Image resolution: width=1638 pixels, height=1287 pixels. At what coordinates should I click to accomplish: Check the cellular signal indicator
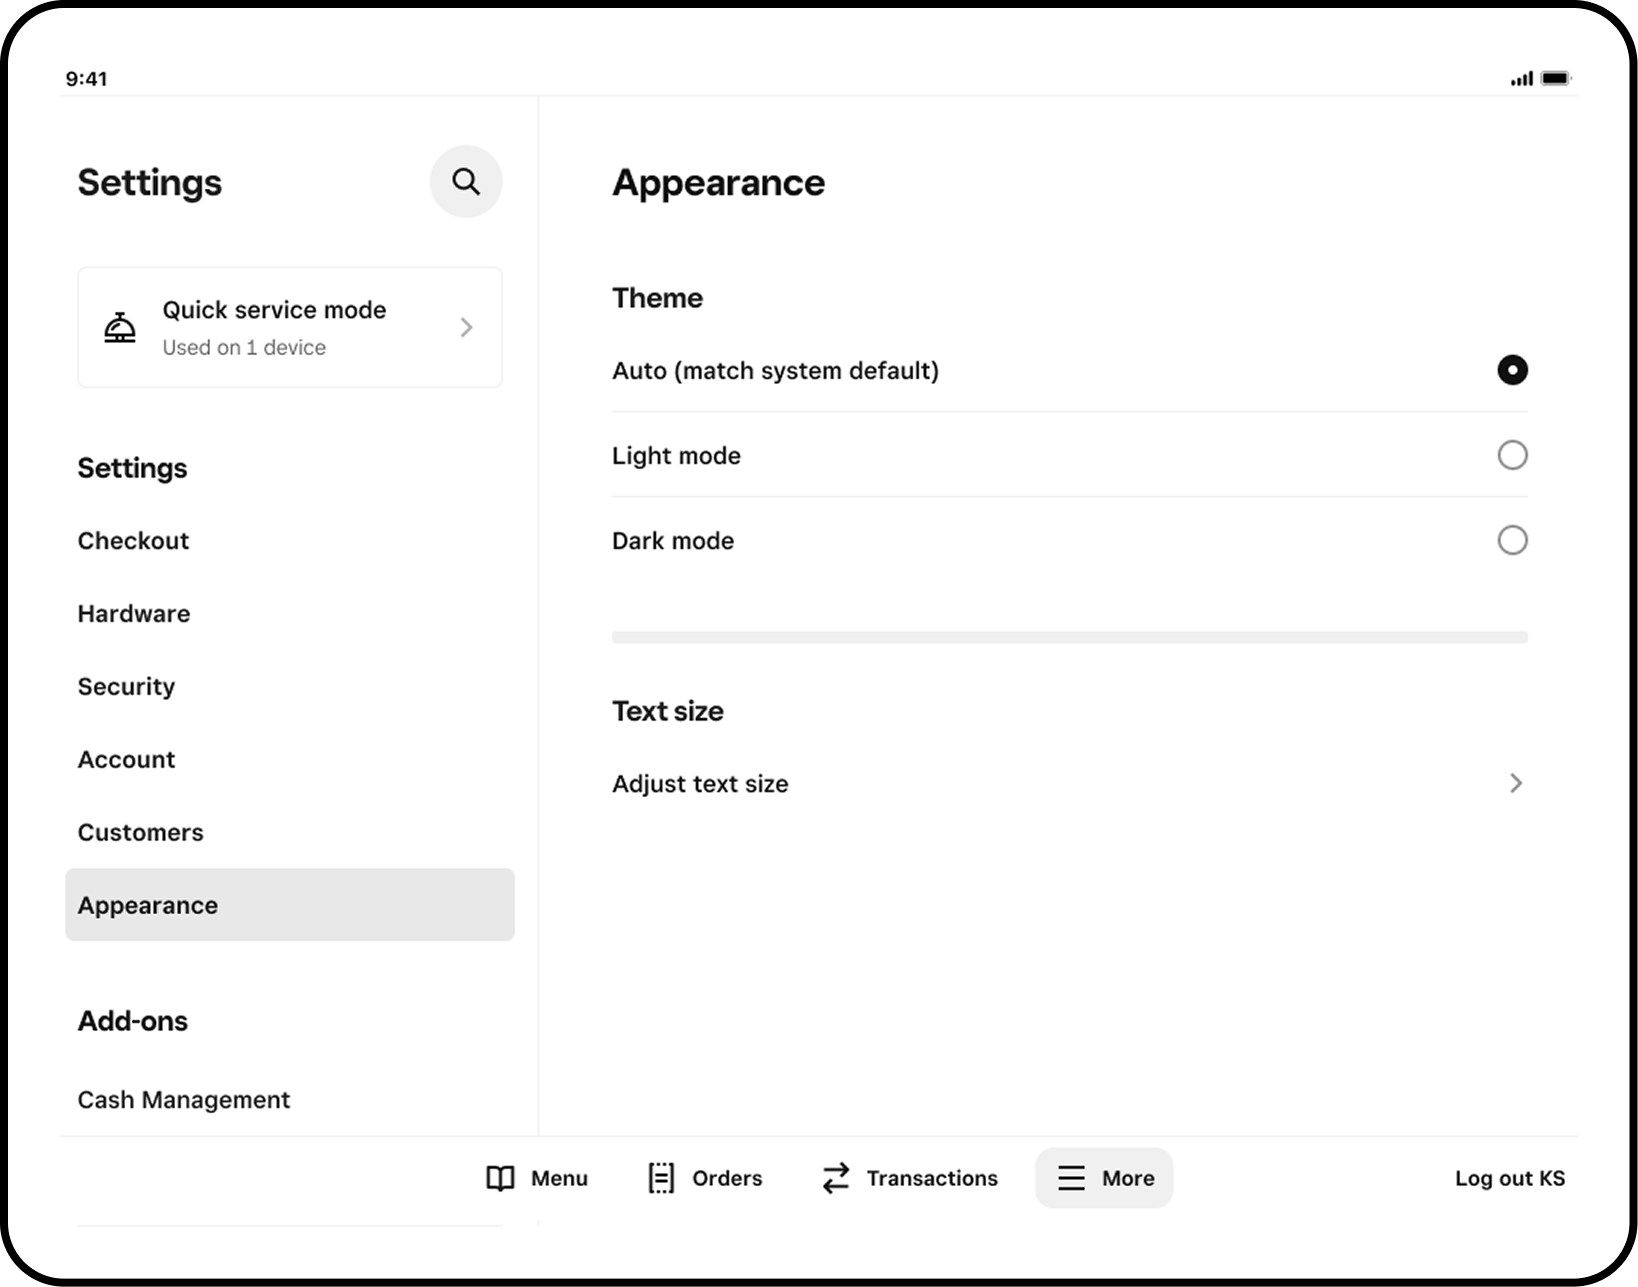(x=1520, y=77)
